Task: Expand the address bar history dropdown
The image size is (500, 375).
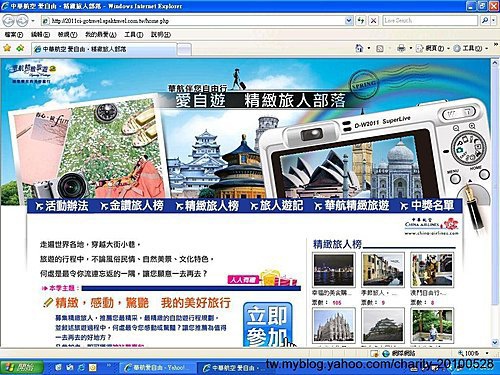Action: pyautogui.click(x=349, y=21)
